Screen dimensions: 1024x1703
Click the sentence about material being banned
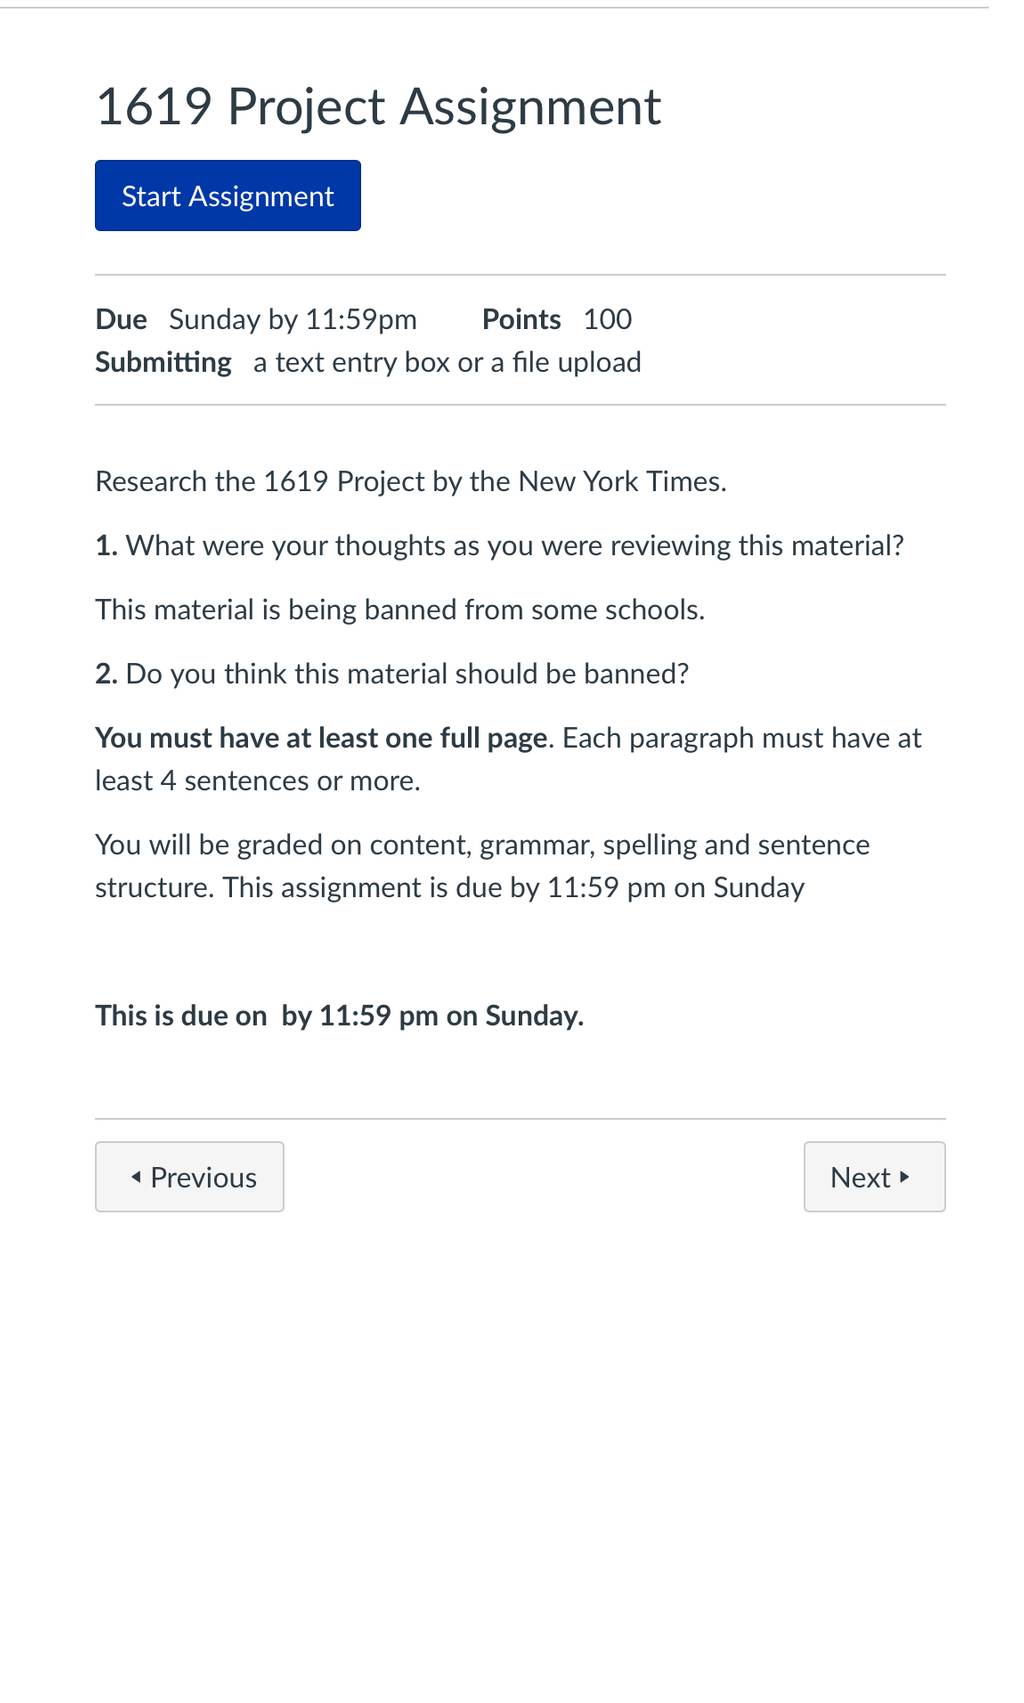pyautogui.click(x=400, y=610)
